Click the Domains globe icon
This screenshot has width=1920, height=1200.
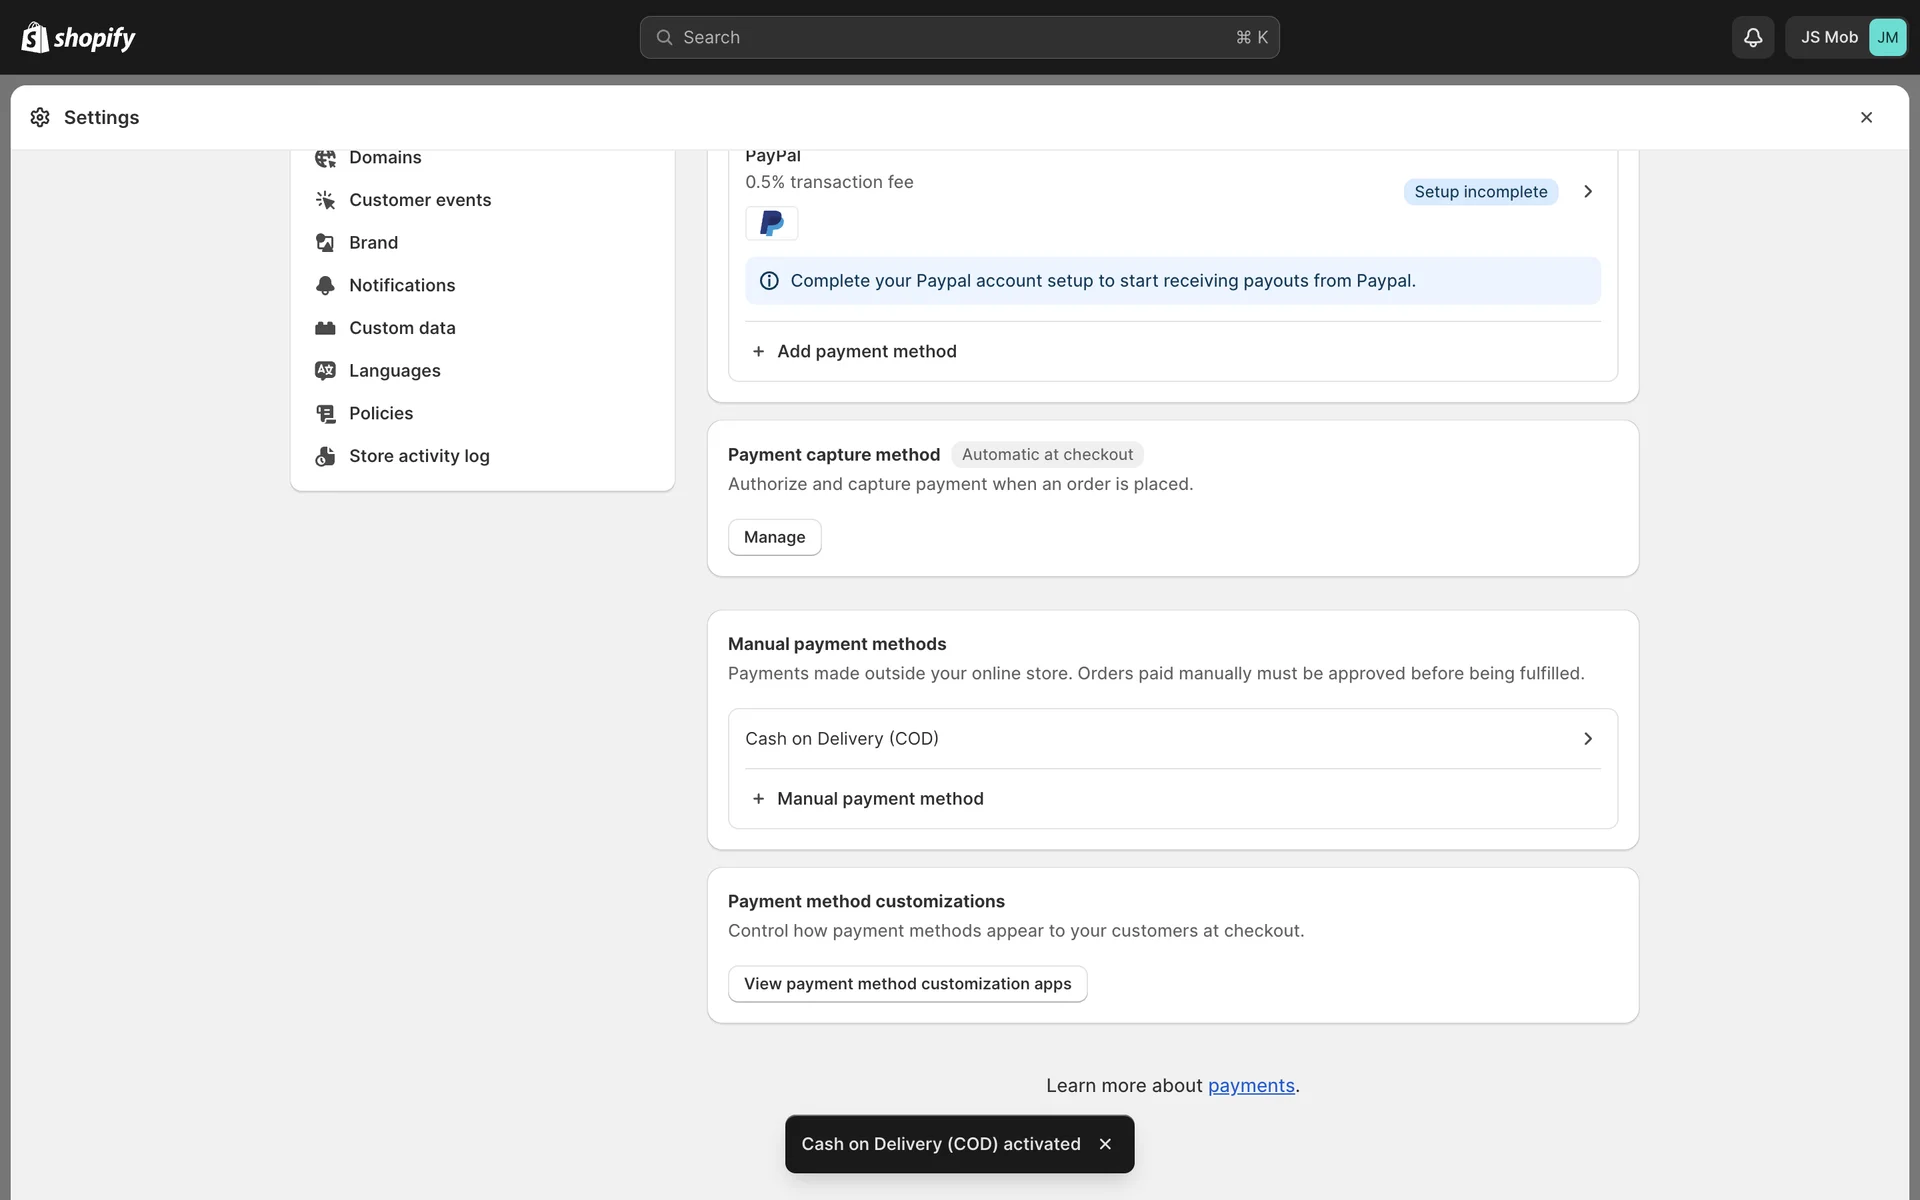coord(325,158)
